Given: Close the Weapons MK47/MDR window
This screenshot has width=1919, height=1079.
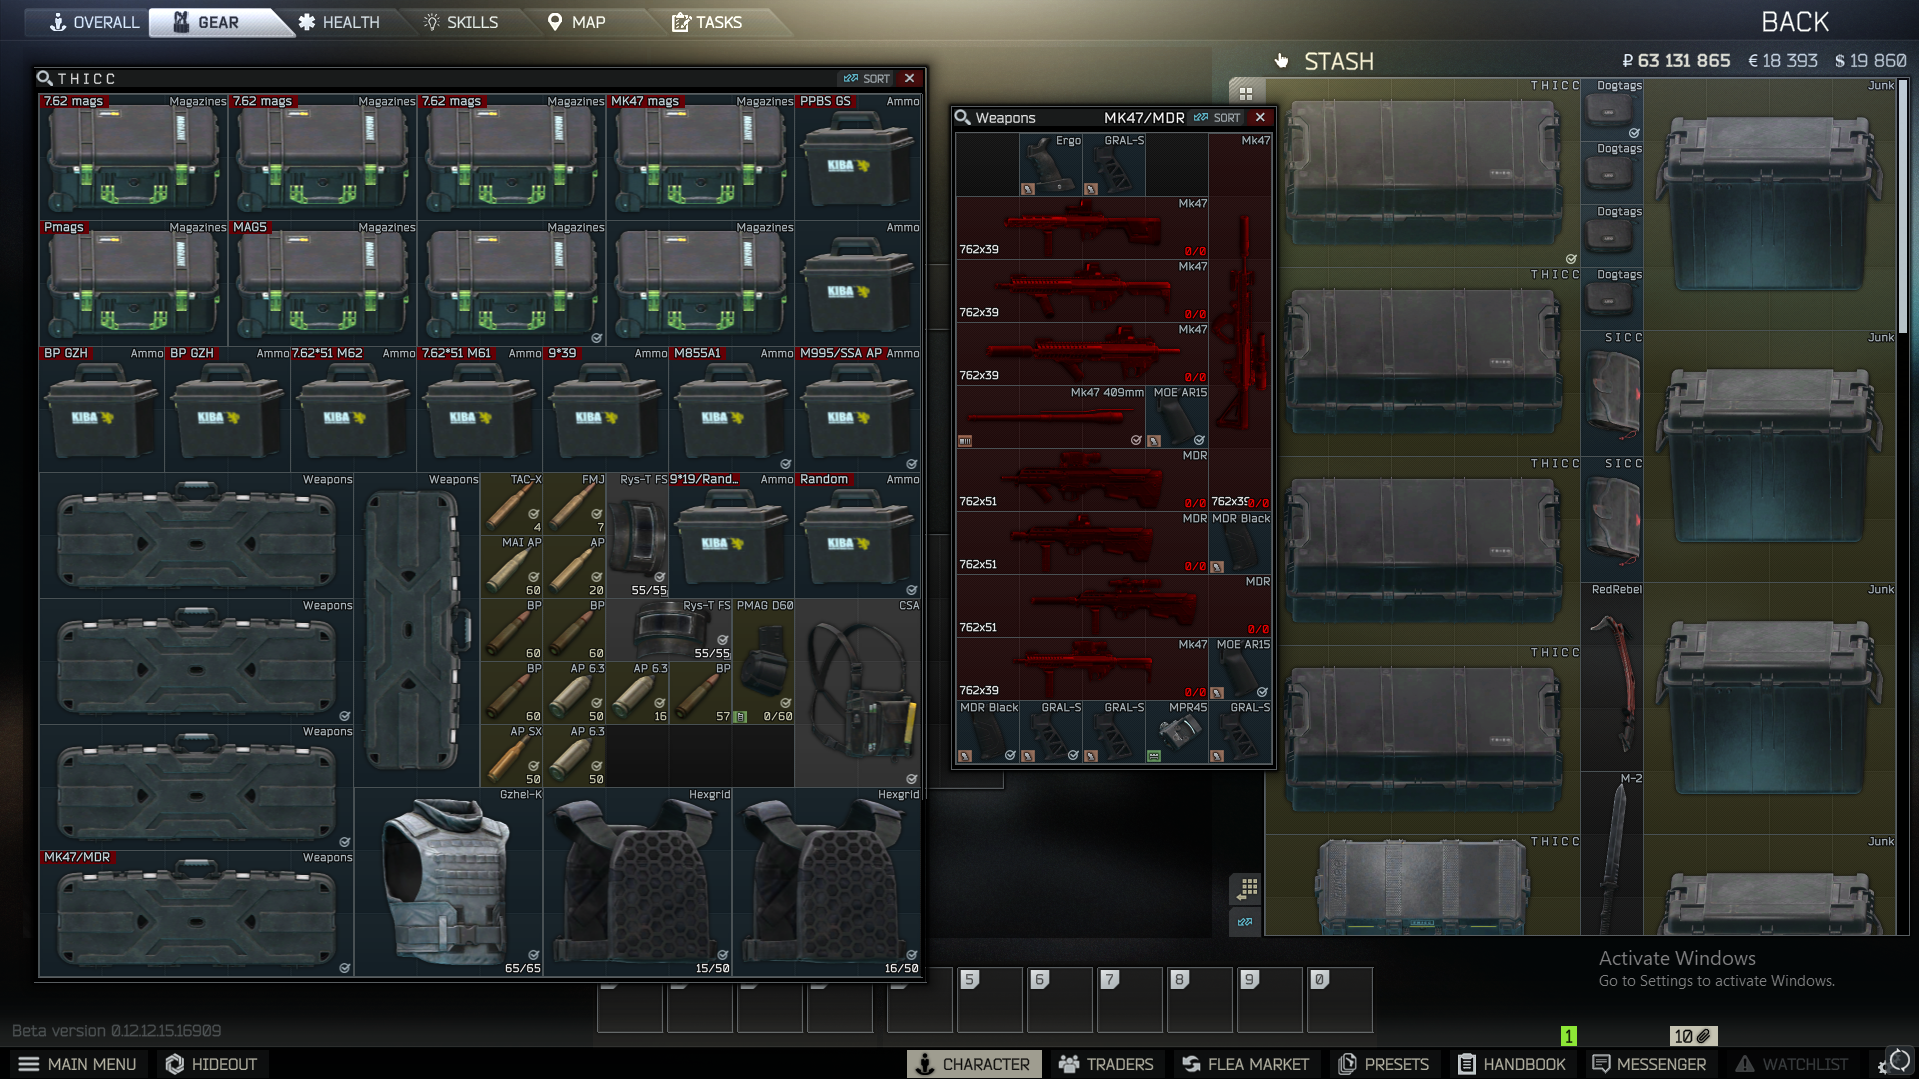Looking at the screenshot, I should pos(1260,117).
